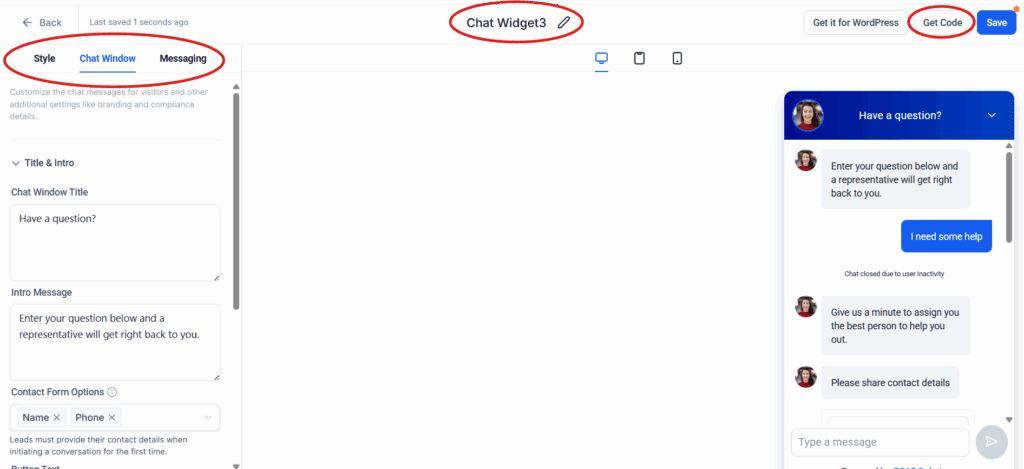Click the agent avatar in chat header
Viewport: 1024px width, 469px height.
point(808,116)
